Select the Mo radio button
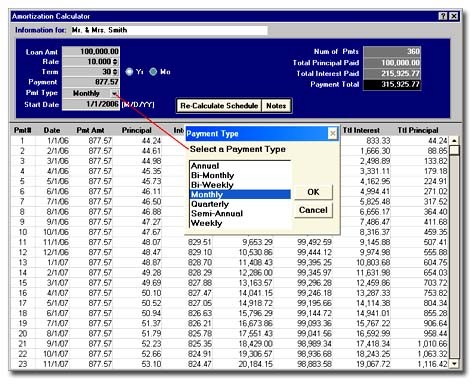 [x=153, y=72]
